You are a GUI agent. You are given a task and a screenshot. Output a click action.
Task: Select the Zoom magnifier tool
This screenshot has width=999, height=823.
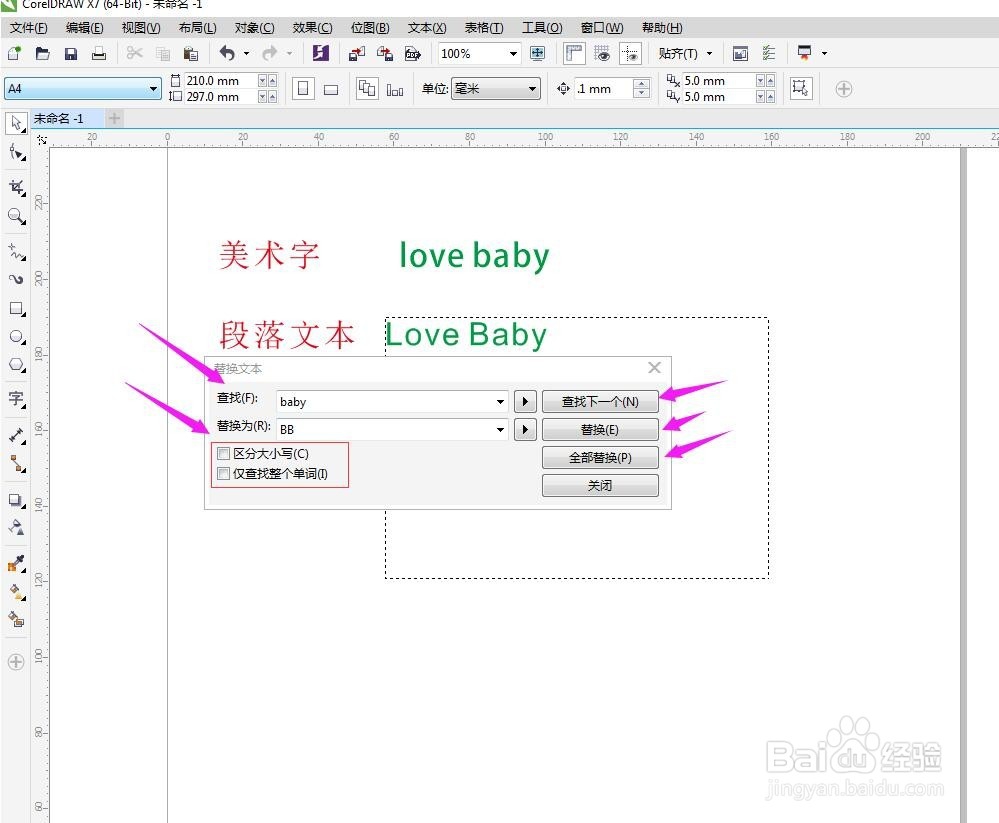[17, 217]
